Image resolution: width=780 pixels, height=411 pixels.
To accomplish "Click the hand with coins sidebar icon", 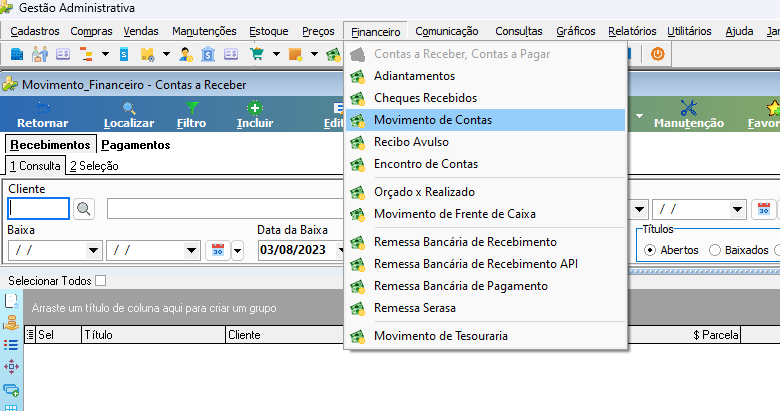I will [x=11, y=323].
